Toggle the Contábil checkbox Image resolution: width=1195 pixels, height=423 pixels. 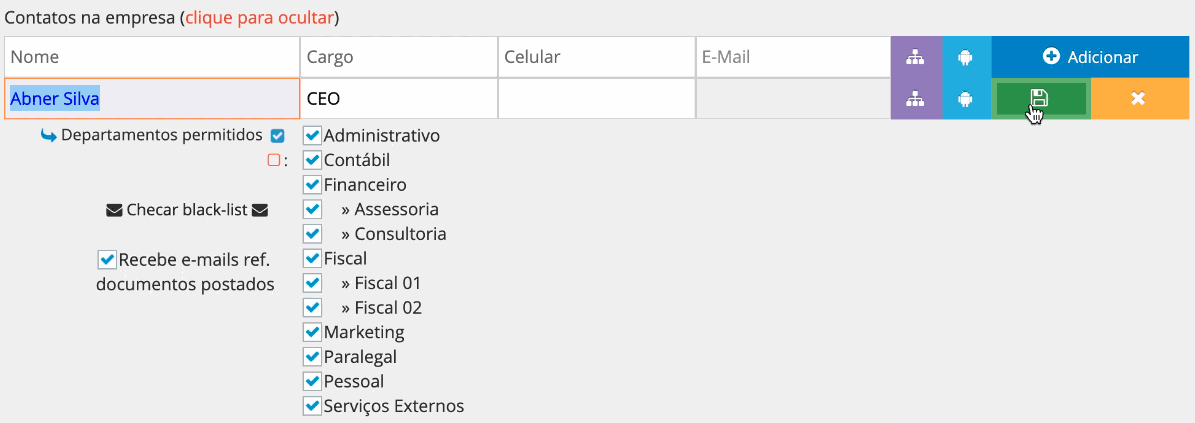(x=312, y=160)
